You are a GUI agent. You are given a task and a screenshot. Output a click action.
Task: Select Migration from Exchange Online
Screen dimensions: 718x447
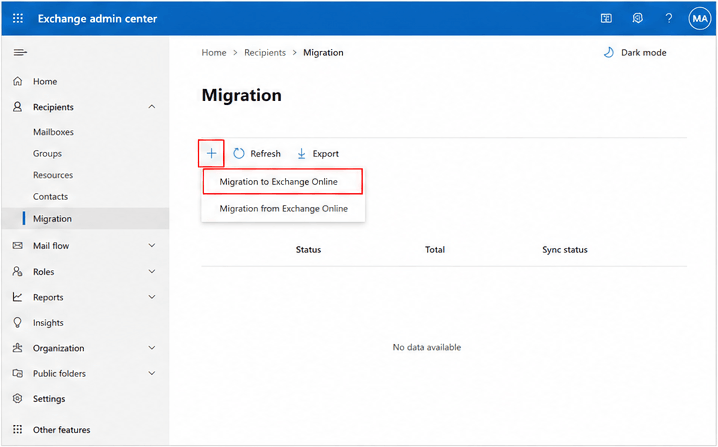click(283, 208)
